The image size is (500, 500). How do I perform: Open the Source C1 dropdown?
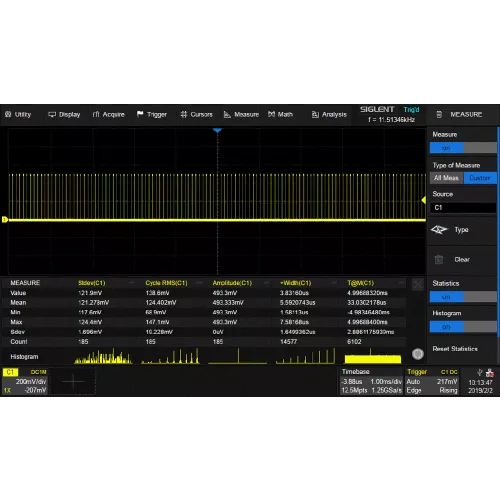click(463, 208)
